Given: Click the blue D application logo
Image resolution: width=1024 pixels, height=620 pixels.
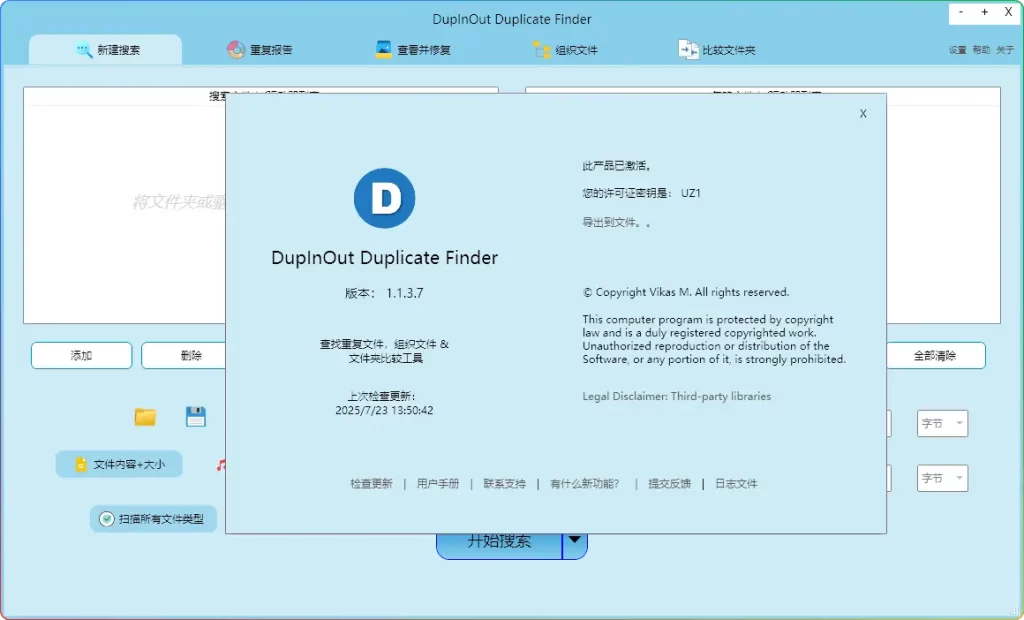Looking at the screenshot, I should 385,198.
